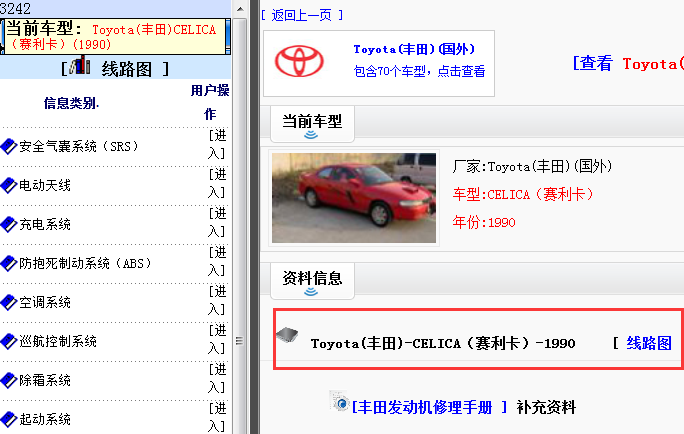This screenshot has width=684, height=434.
Task: Click the 车型:CELICA（赛利卡） text
Action: [523, 194]
